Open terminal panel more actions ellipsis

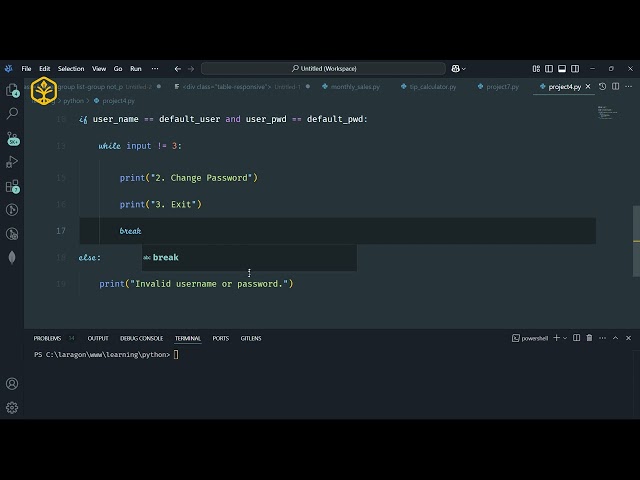tap(602, 338)
